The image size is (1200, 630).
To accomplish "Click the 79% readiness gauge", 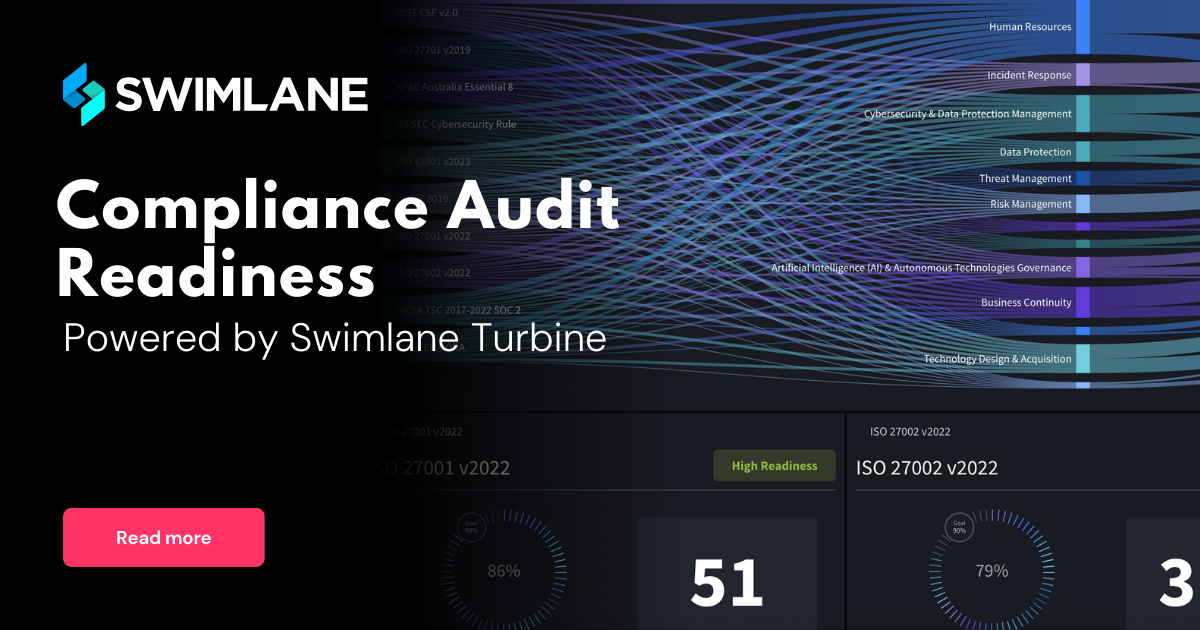I will (x=992, y=571).
